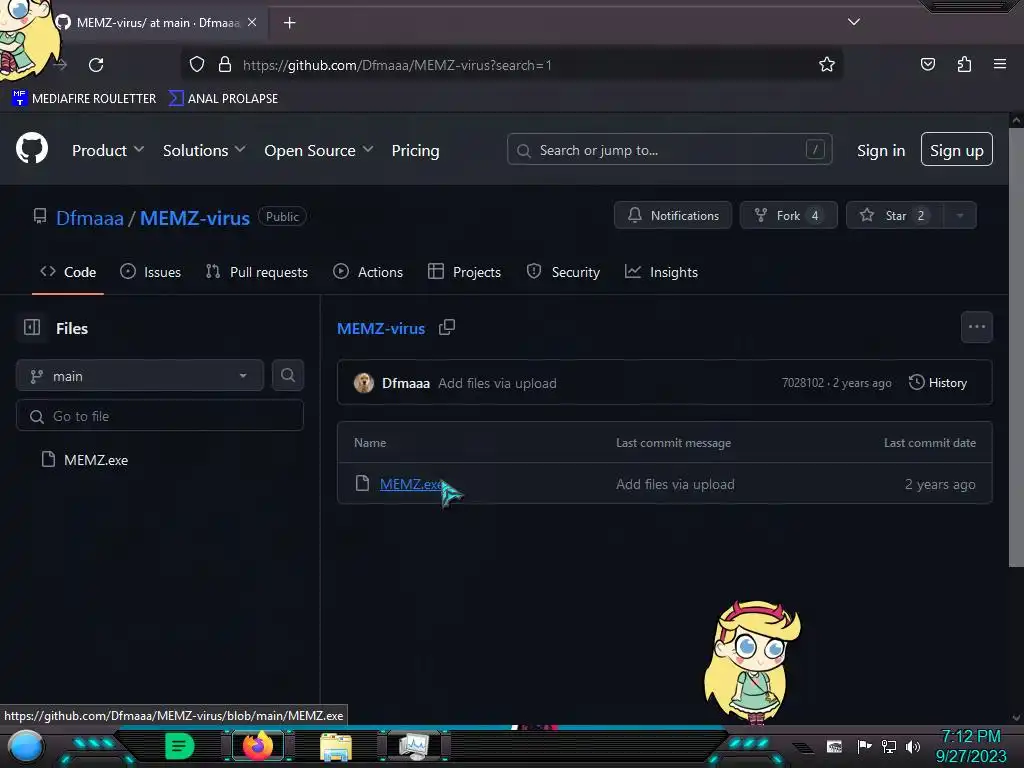The image size is (1024, 768).
Task: Click the Add files via upload commit message
Action: [497, 383]
